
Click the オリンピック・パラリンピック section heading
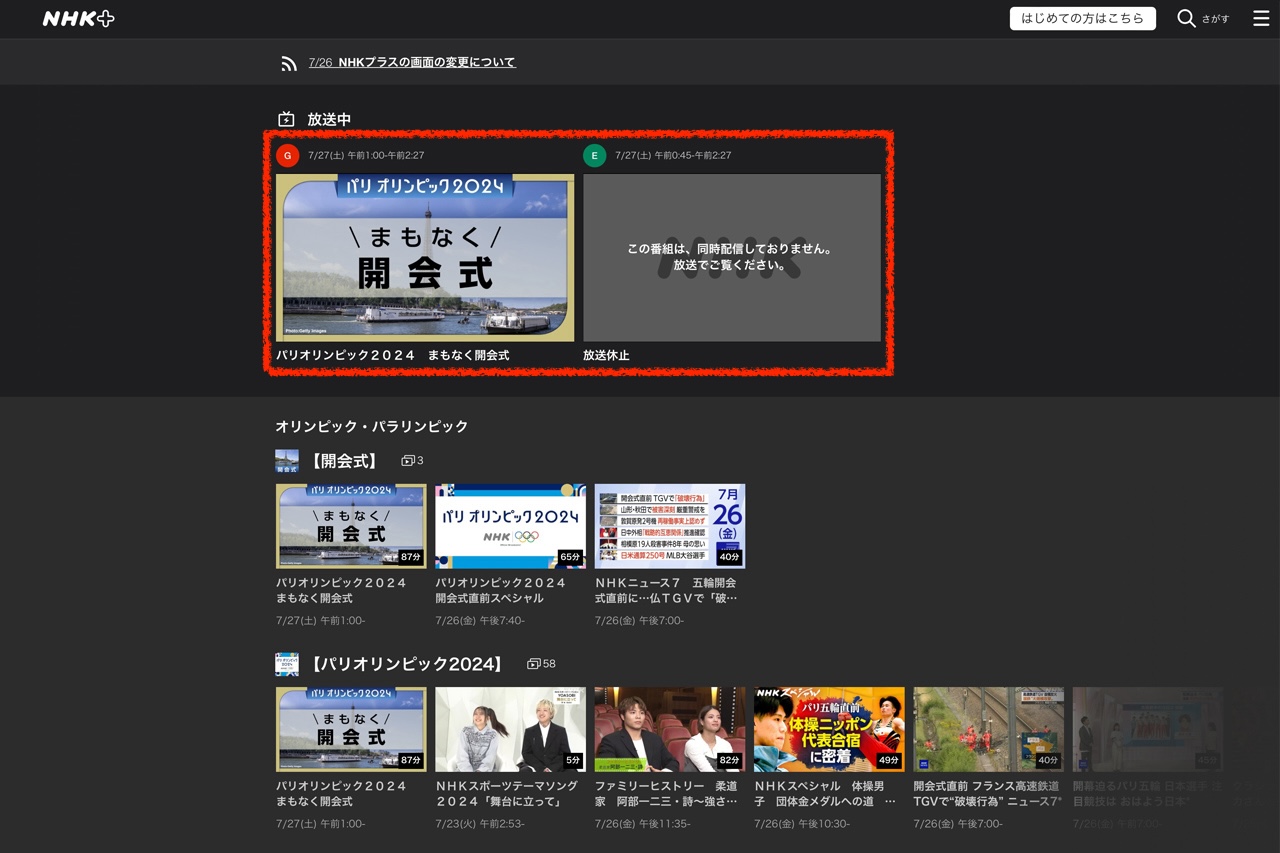[372, 426]
